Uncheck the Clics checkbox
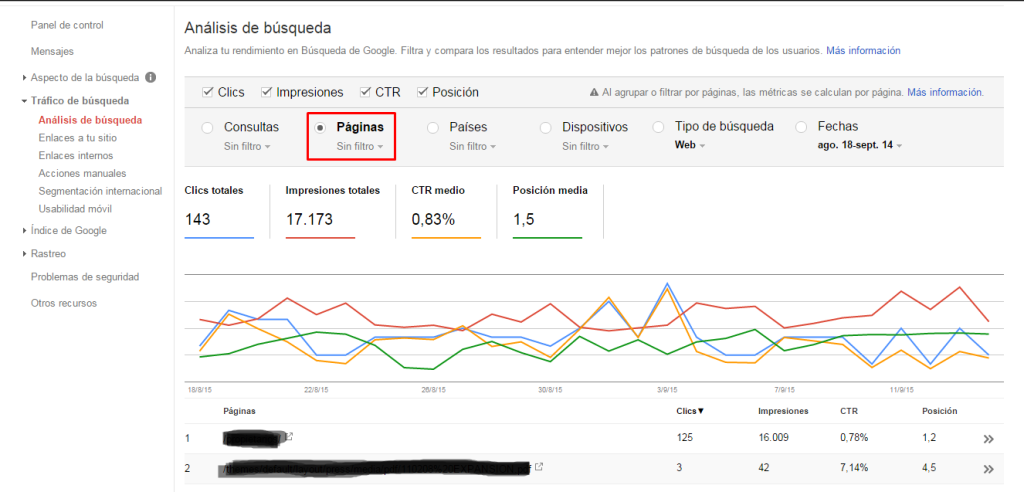This screenshot has width=1024, height=492. coord(208,91)
